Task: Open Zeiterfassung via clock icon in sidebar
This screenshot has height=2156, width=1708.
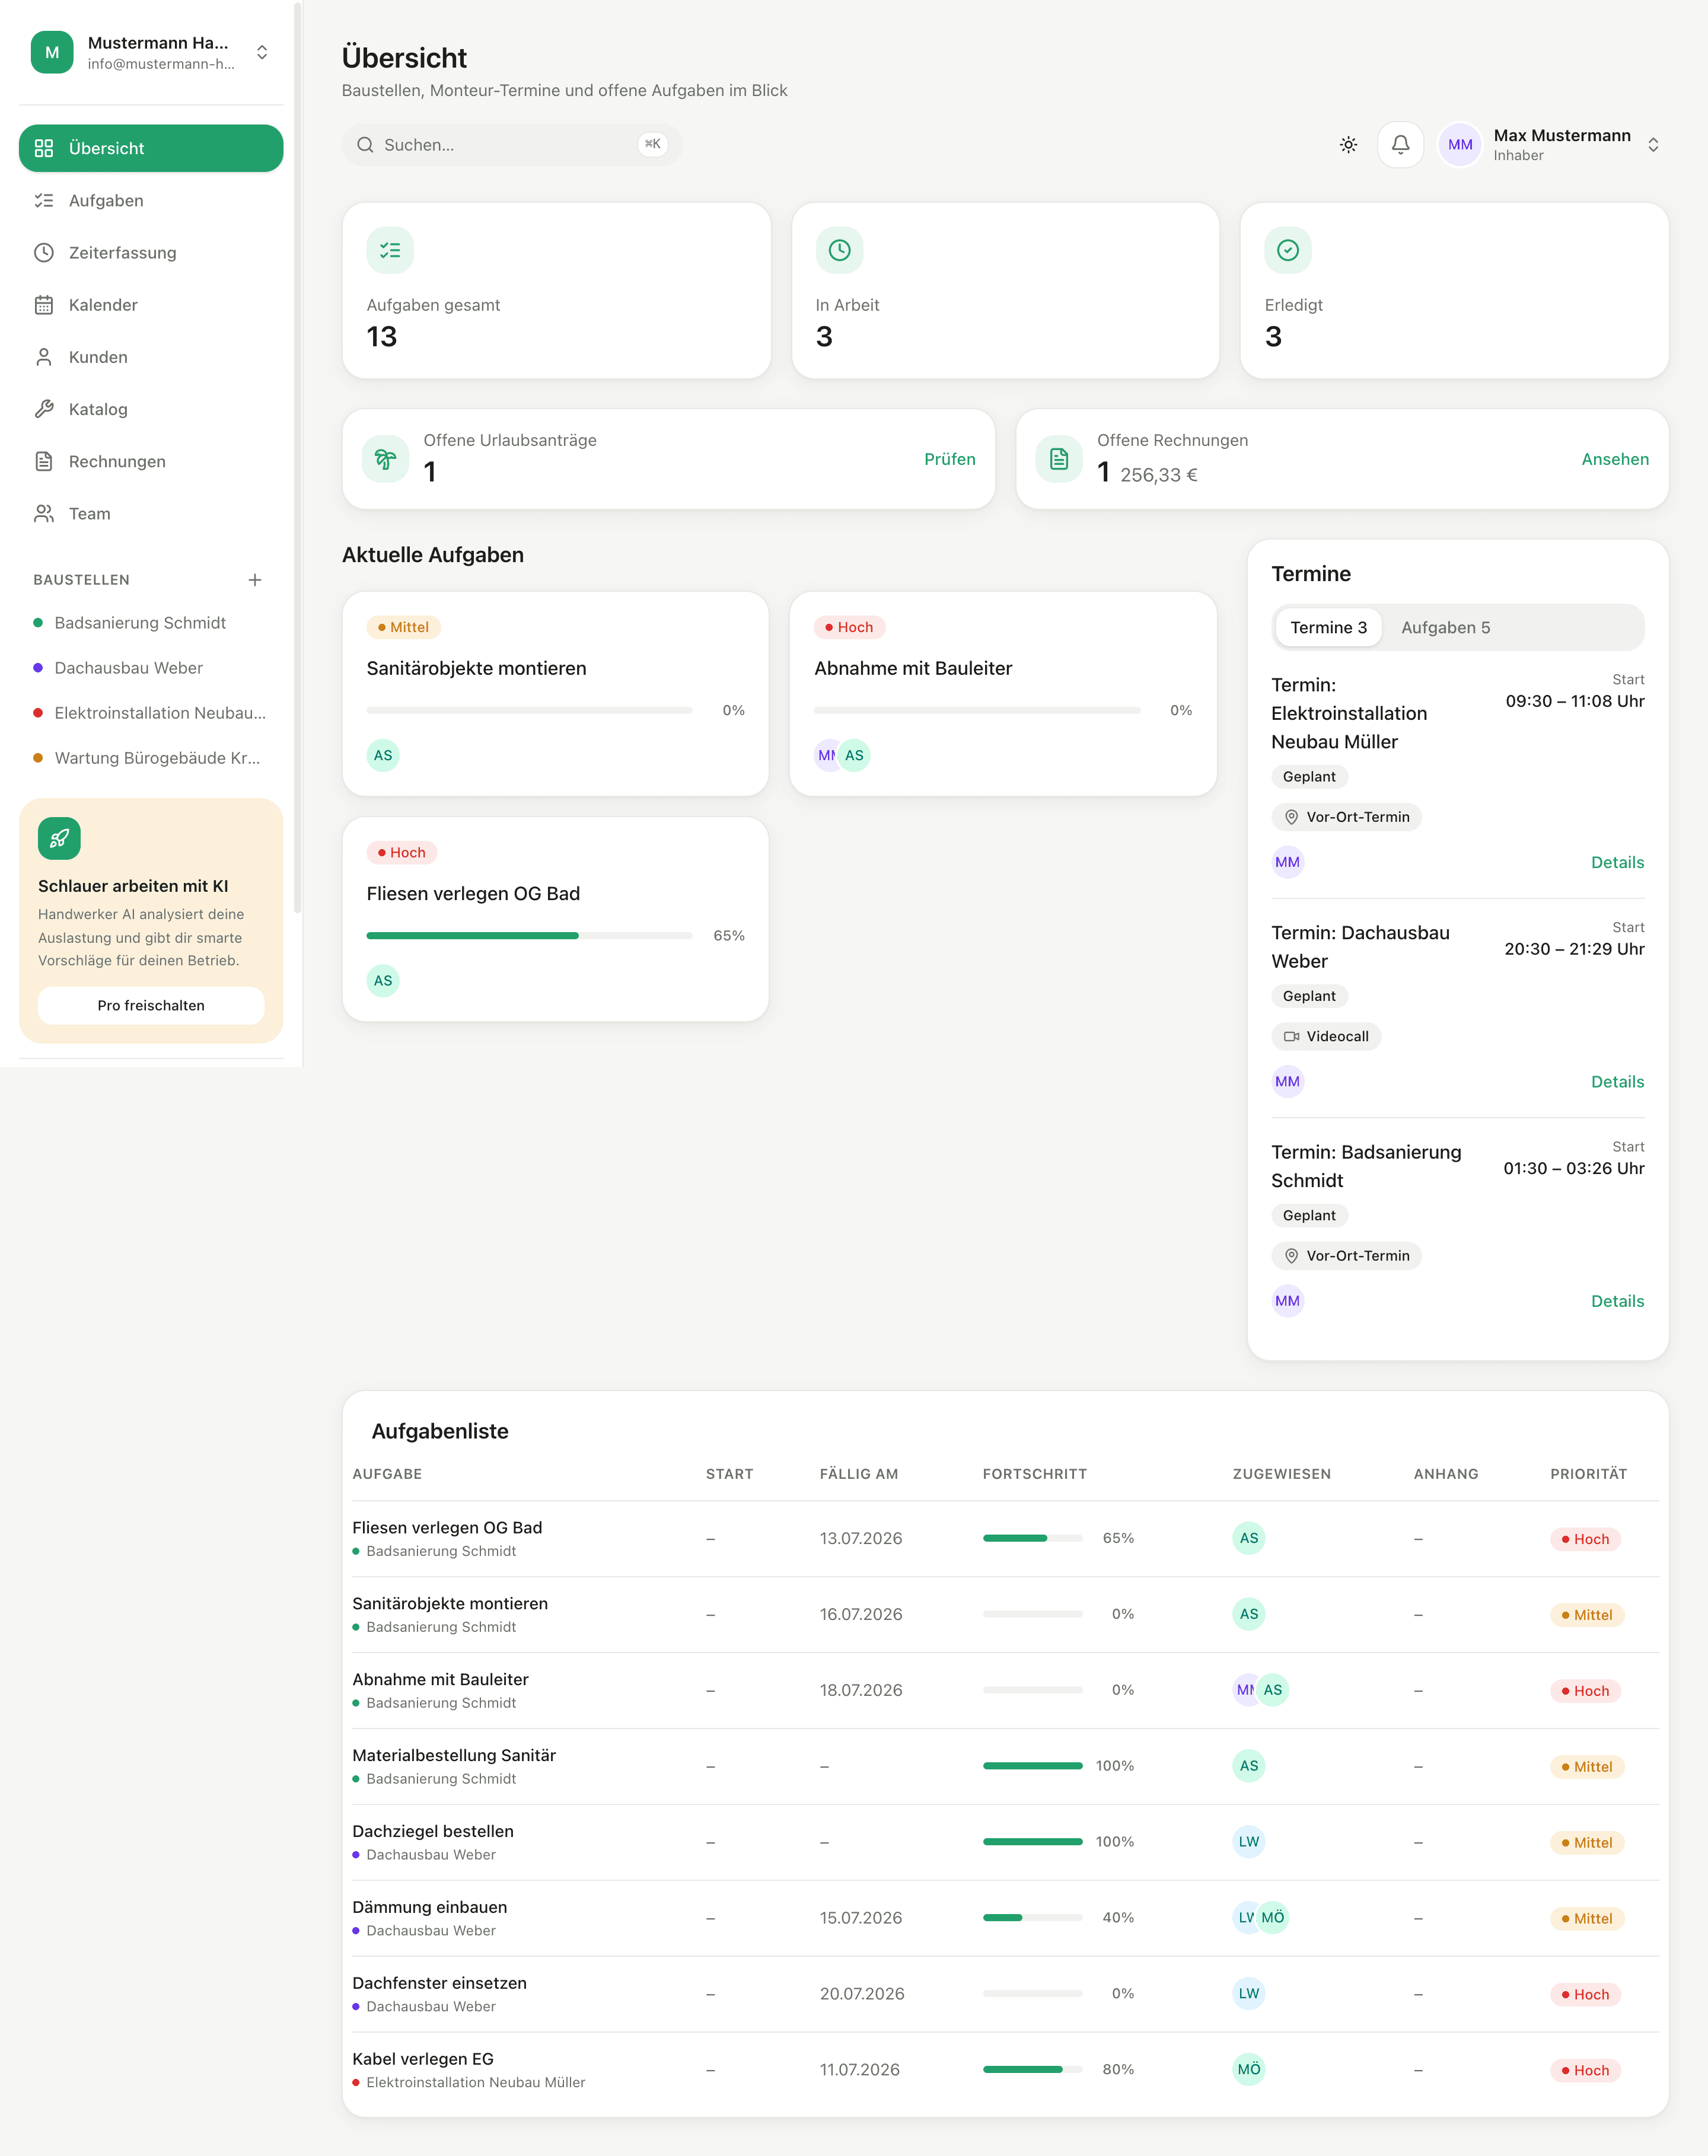Action: pos(44,253)
